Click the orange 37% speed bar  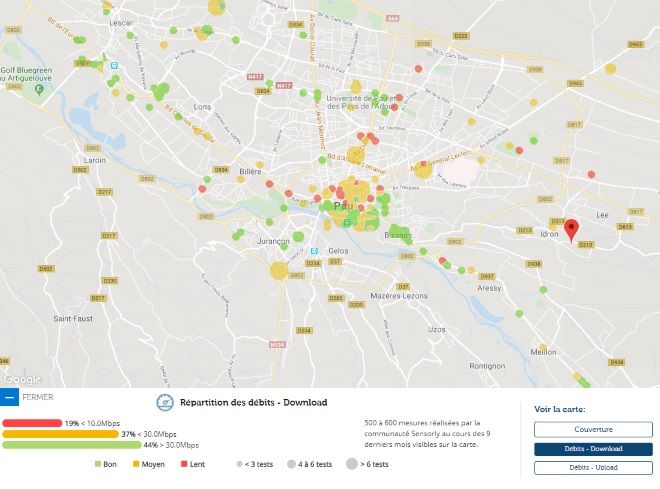click(x=60, y=434)
